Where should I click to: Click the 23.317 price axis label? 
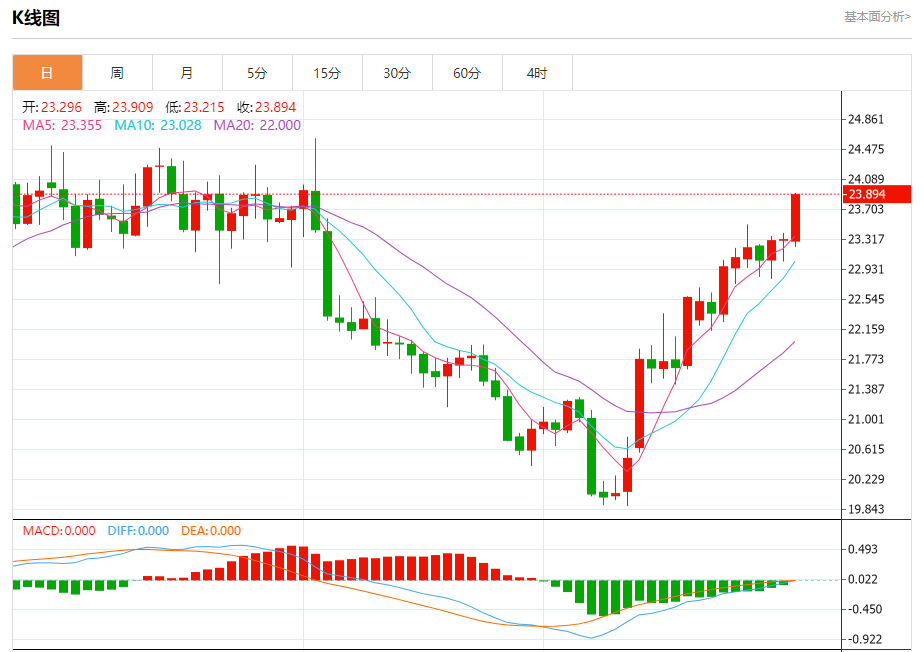pyautogui.click(x=866, y=239)
